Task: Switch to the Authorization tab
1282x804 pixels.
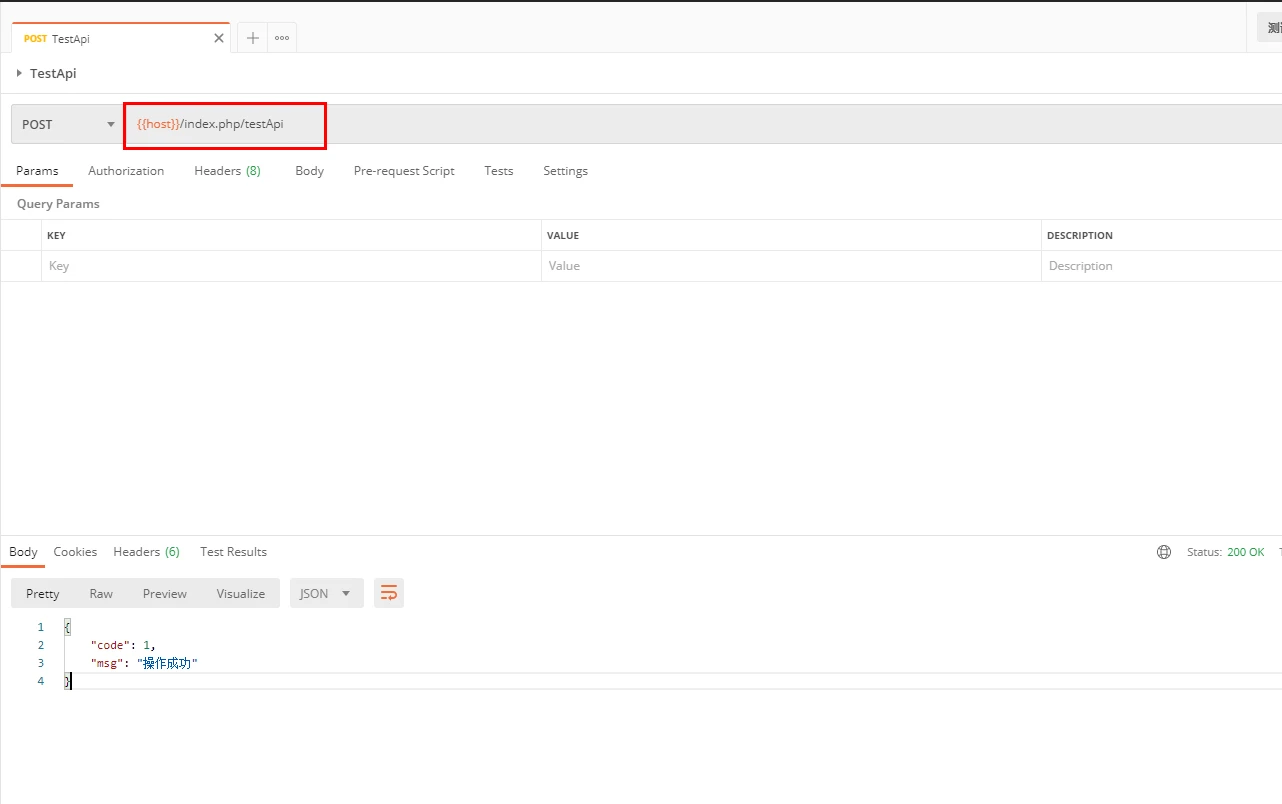Action: click(x=126, y=171)
